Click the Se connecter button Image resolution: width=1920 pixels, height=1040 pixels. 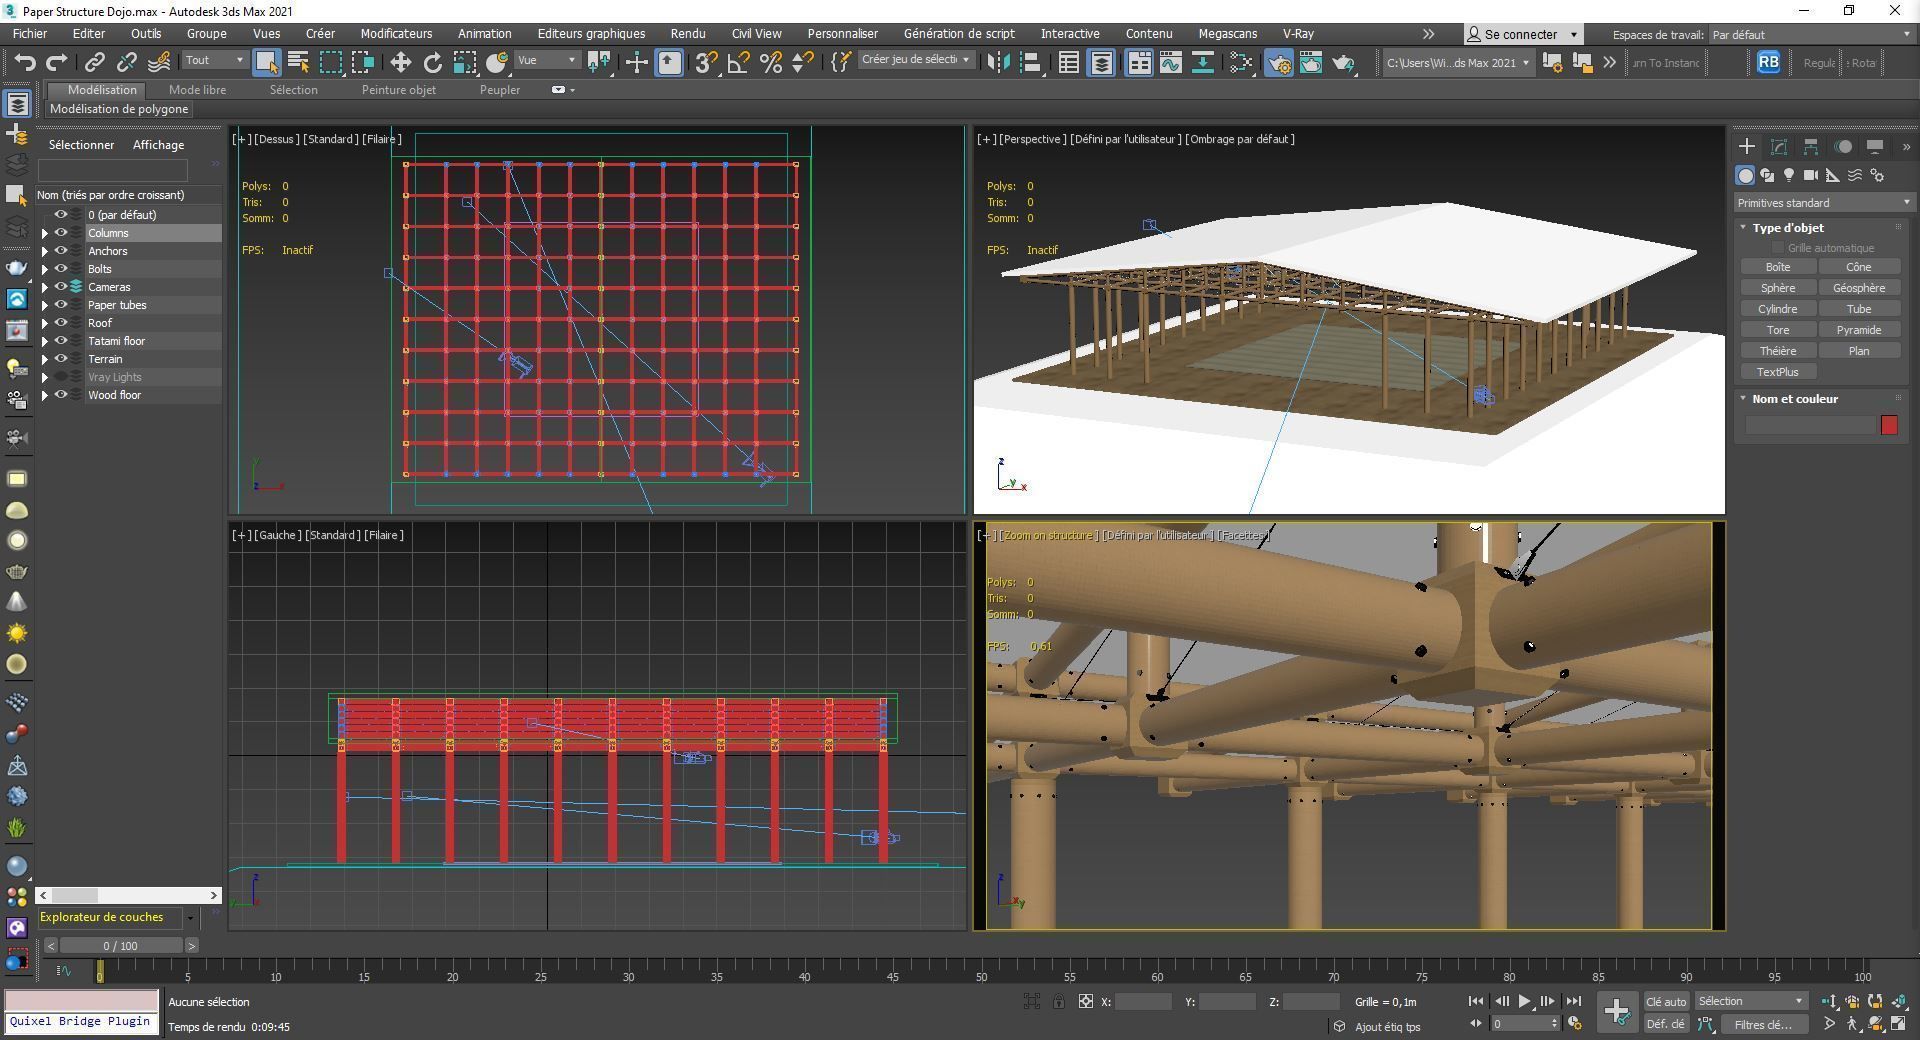(x=1523, y=34)
